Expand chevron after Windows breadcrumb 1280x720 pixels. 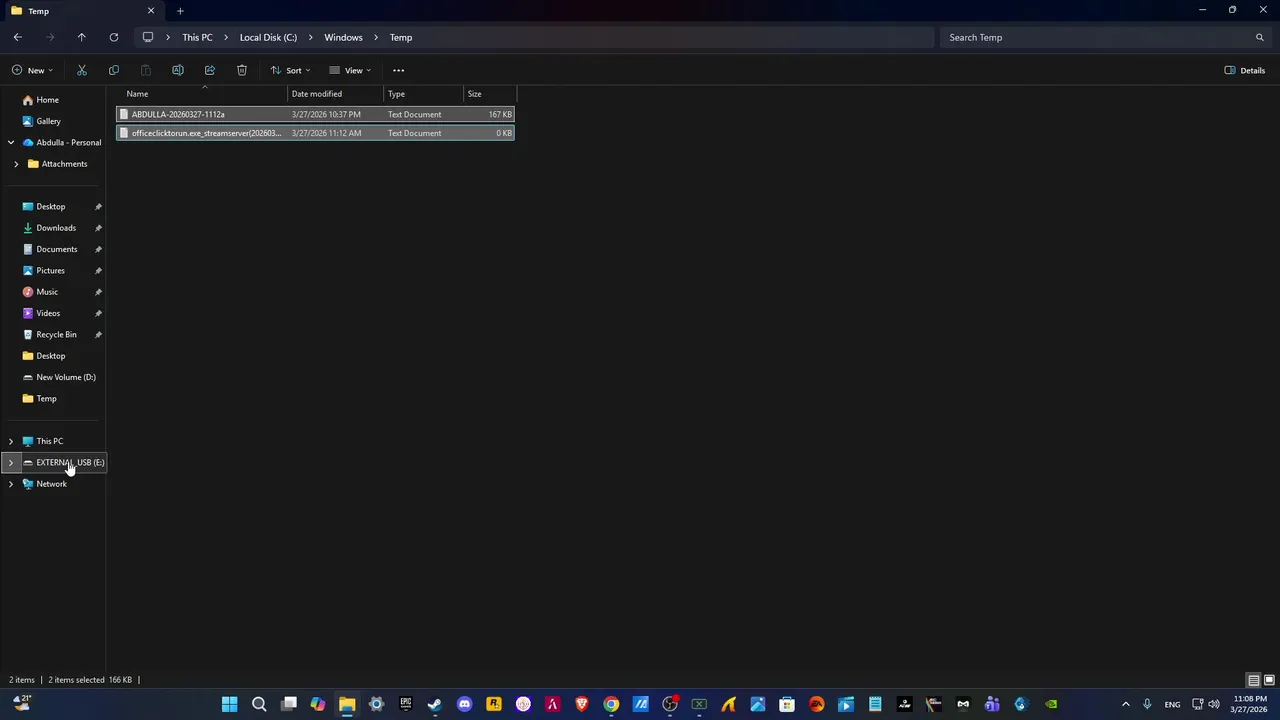pyautogui.click(x=377, y=37)
